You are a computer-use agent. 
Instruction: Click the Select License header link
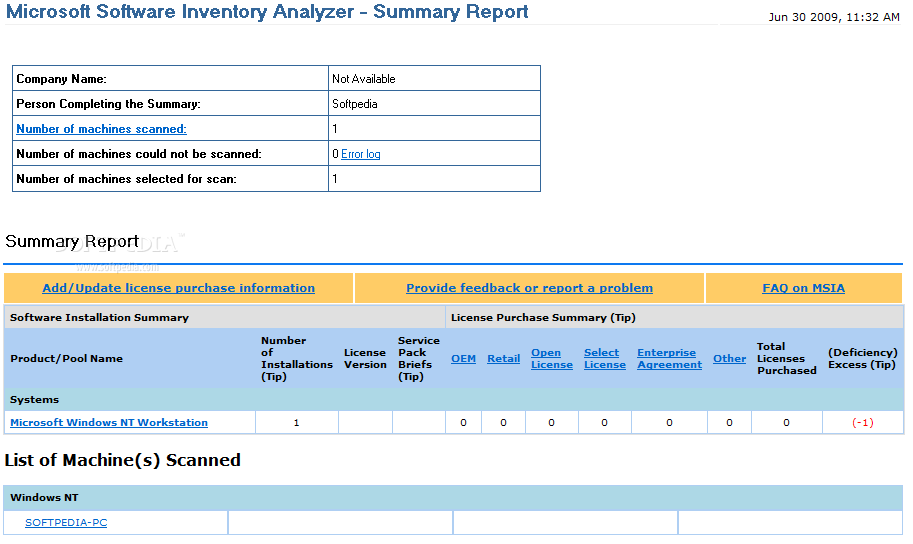pyautogui.click(x=604, y=358)
